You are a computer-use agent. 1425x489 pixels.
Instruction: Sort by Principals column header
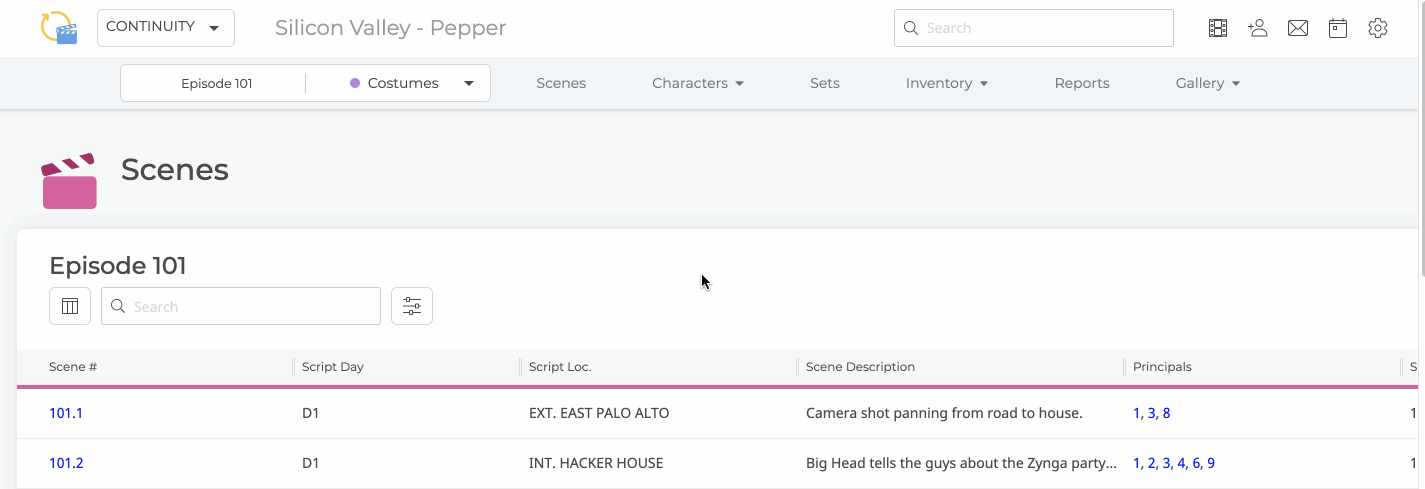pyautogui.click(x=1162, y=367)
